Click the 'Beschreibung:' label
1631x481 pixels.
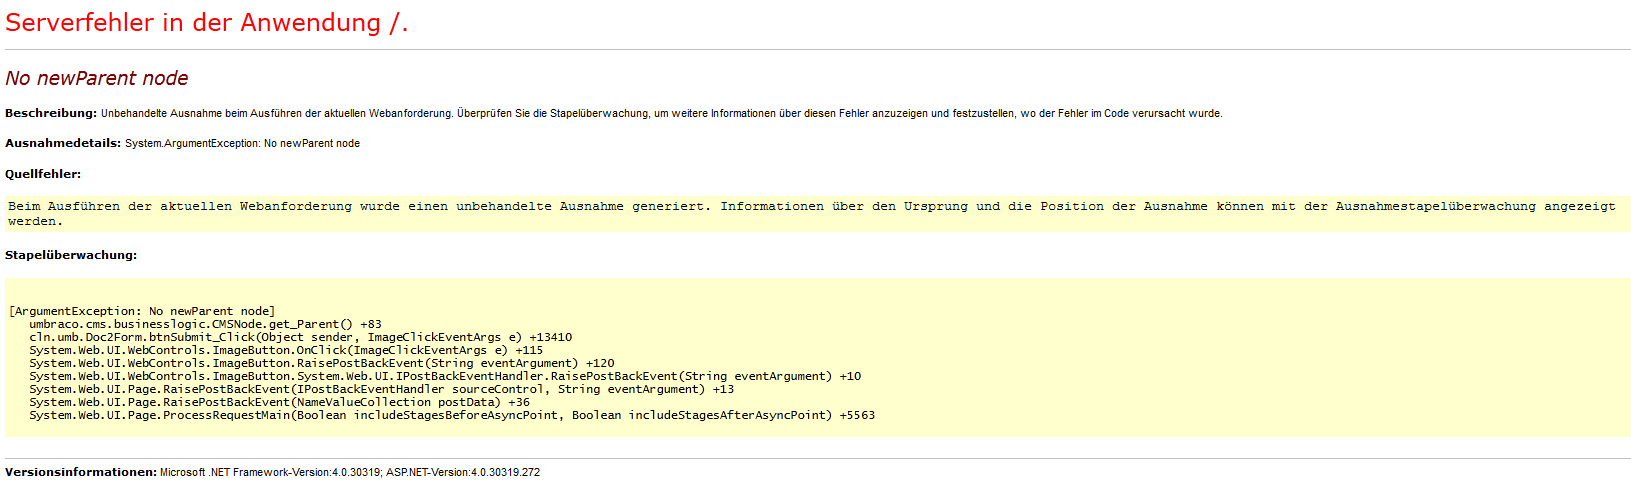tap(51, 113)
